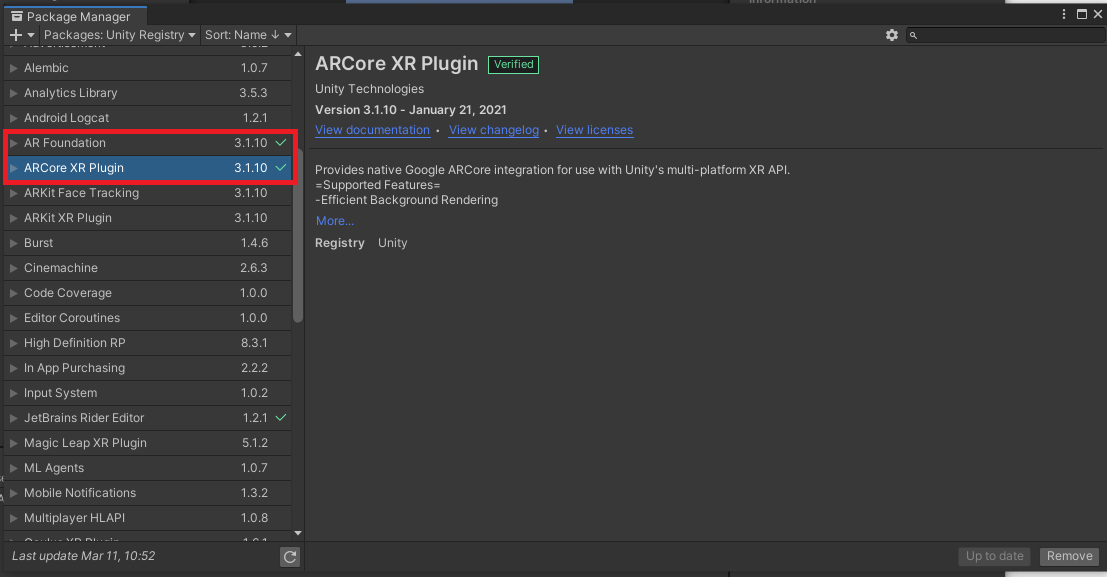Open View licenses link
Screen dimensions: 1107x577
[594, 130]
